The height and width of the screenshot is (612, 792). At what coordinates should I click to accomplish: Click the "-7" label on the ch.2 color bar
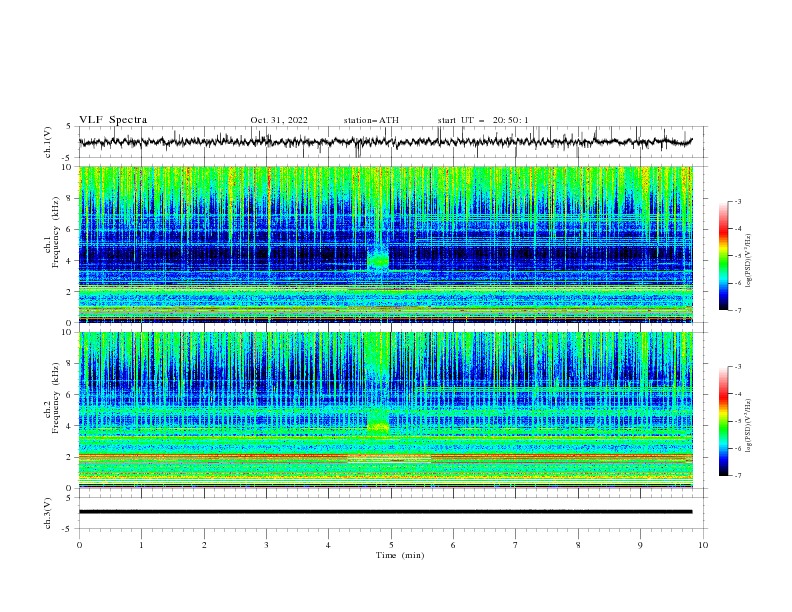(x=737, y=476)
